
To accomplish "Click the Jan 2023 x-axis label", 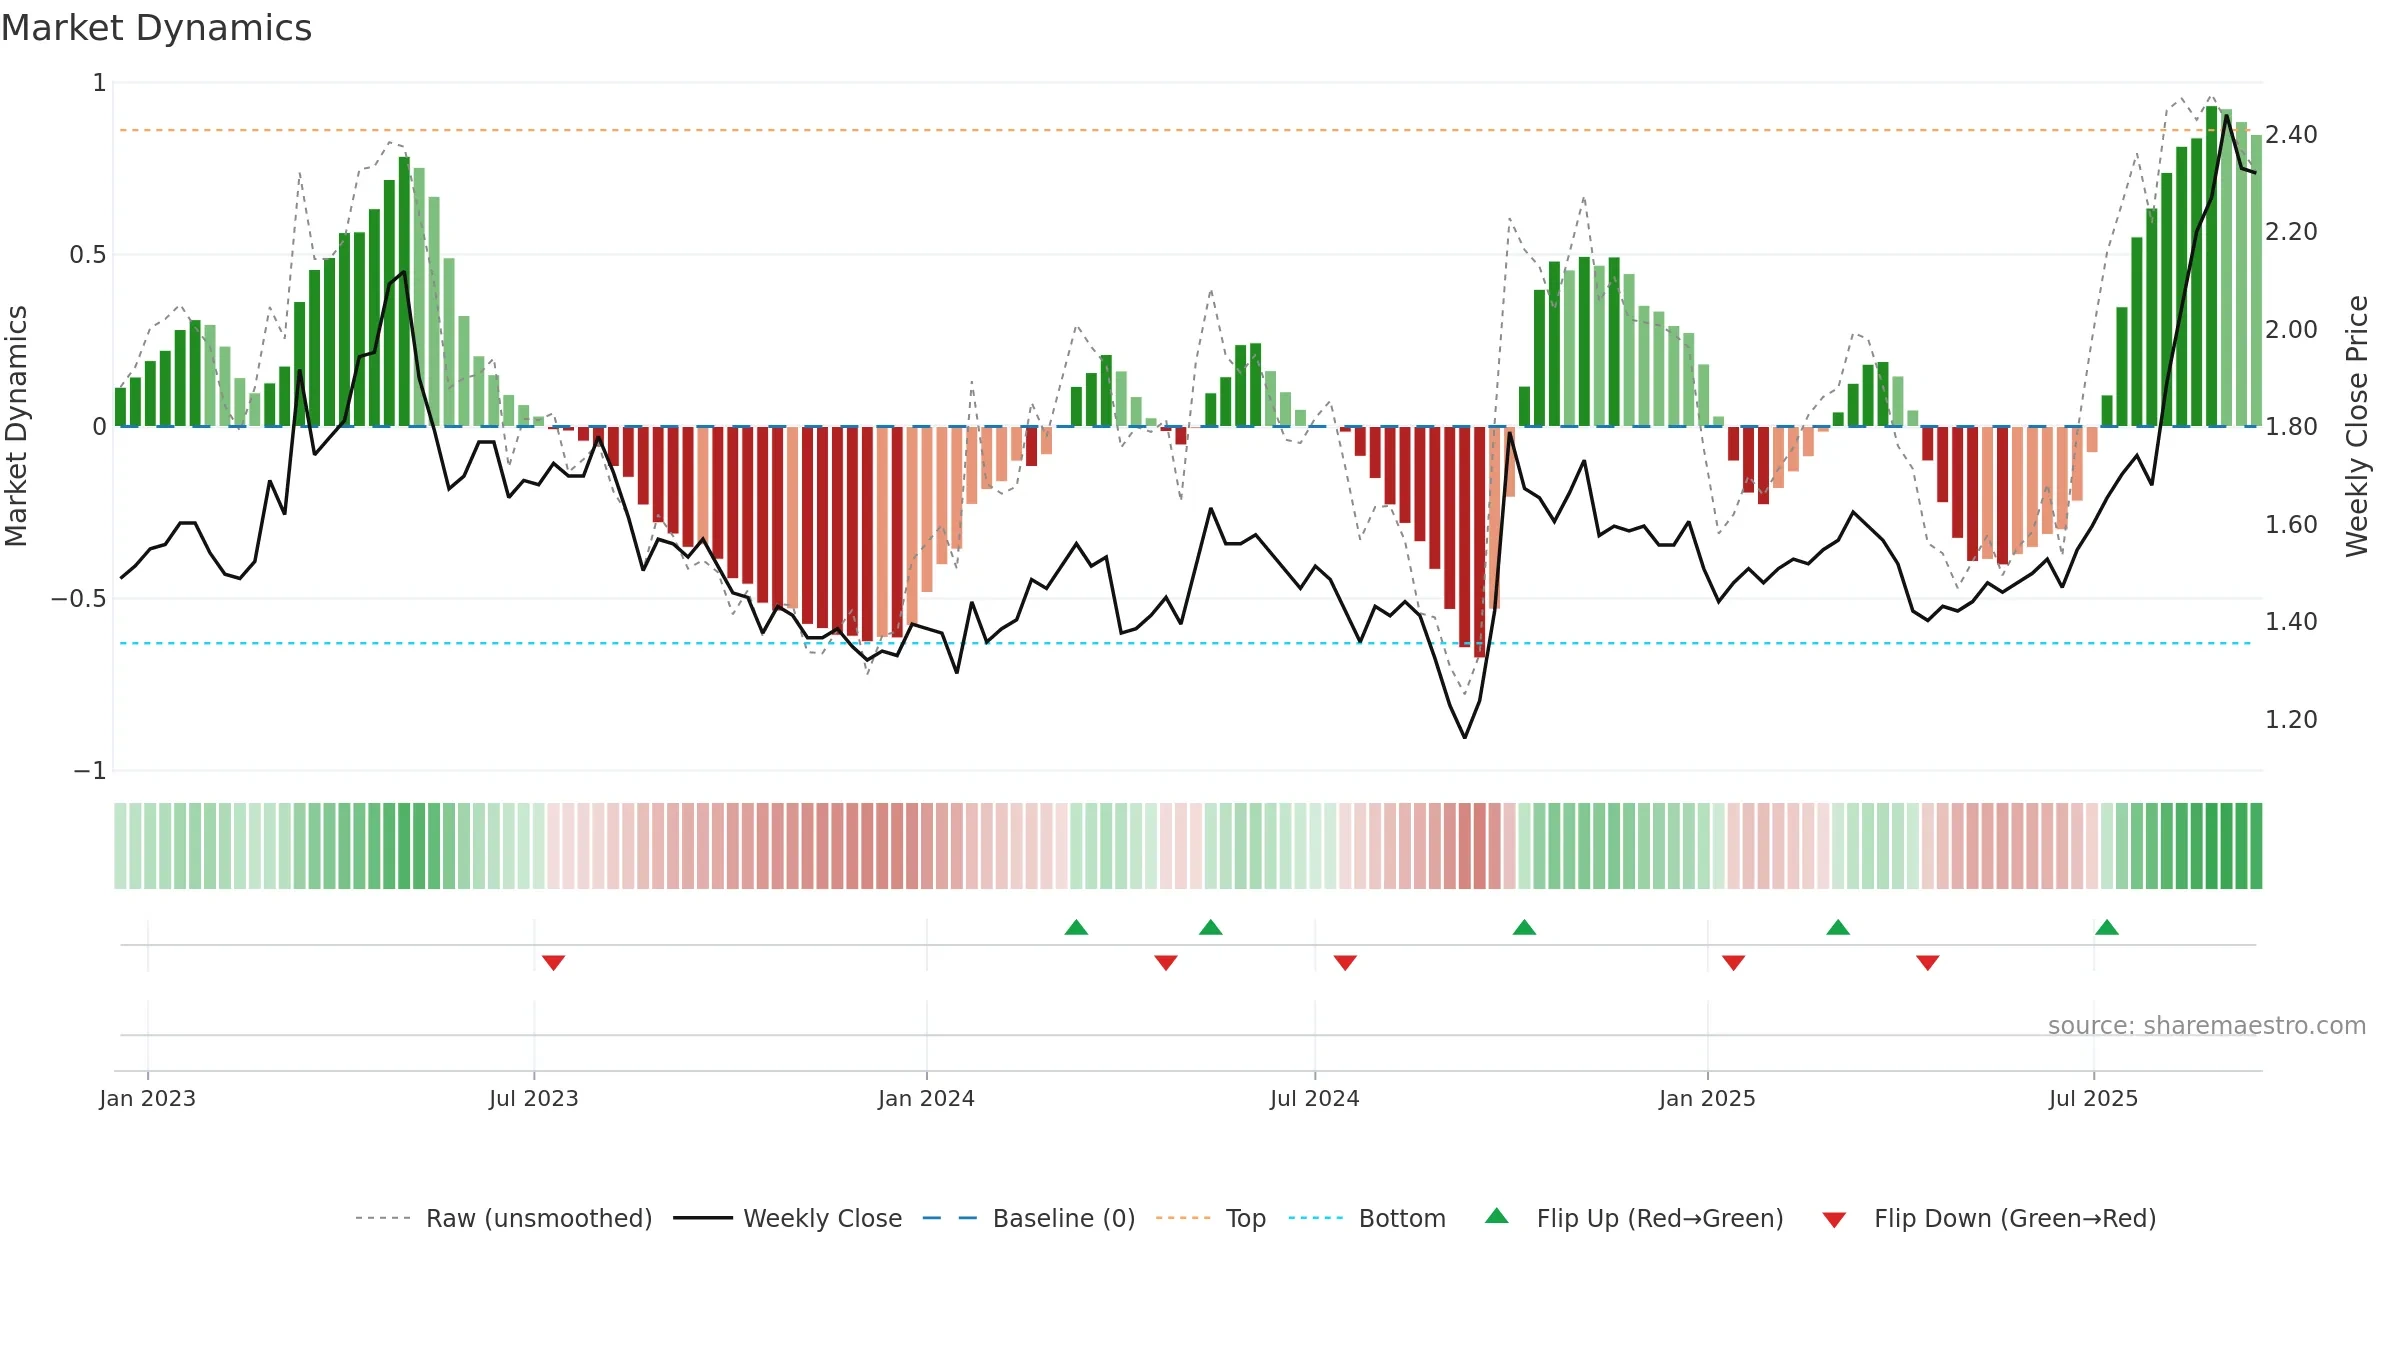I will click(x=148, y=1098).
